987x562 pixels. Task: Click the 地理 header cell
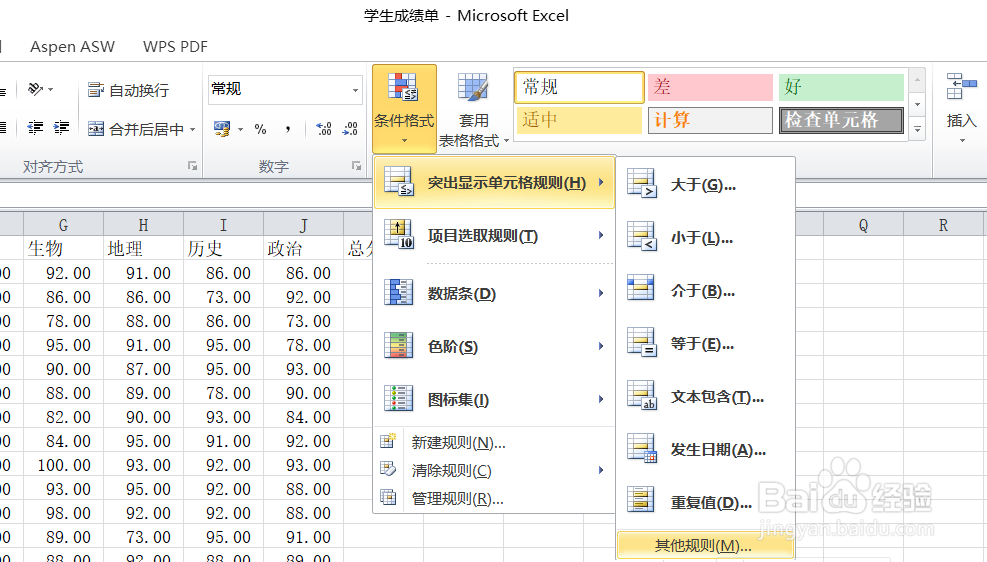[x=144, y=249]
